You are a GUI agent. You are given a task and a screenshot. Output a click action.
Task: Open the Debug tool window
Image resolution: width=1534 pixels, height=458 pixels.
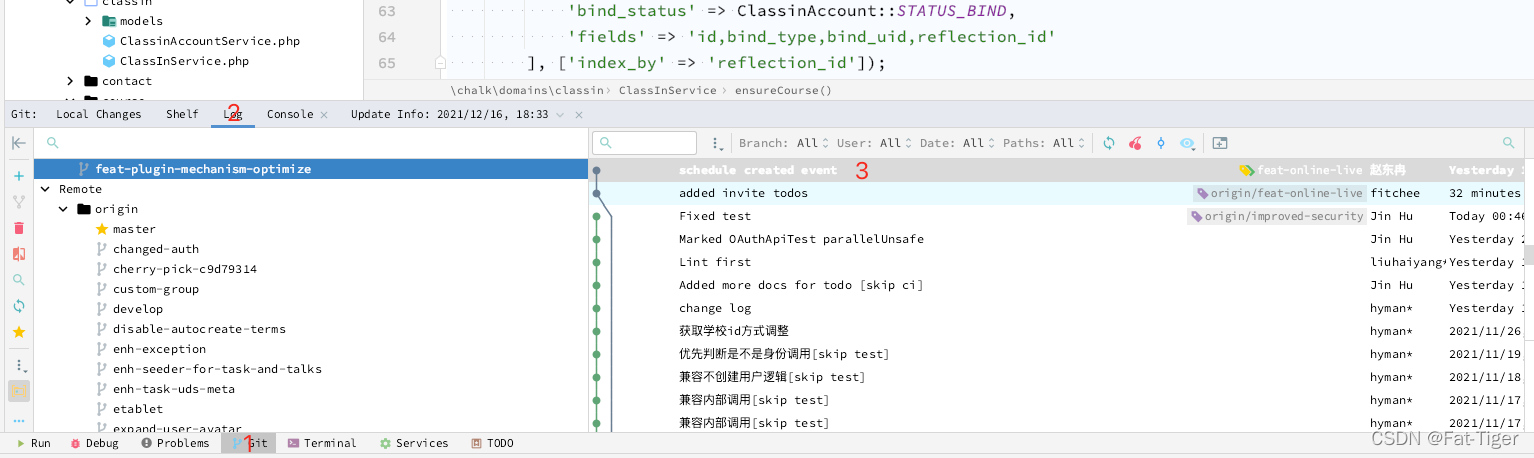point(95,443)
